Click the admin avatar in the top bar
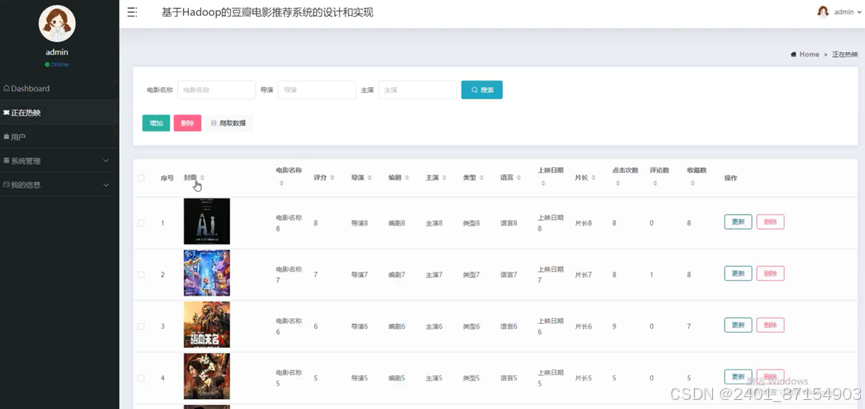Image resolution: width=865 pixels, height=409 pixels. 823,12
